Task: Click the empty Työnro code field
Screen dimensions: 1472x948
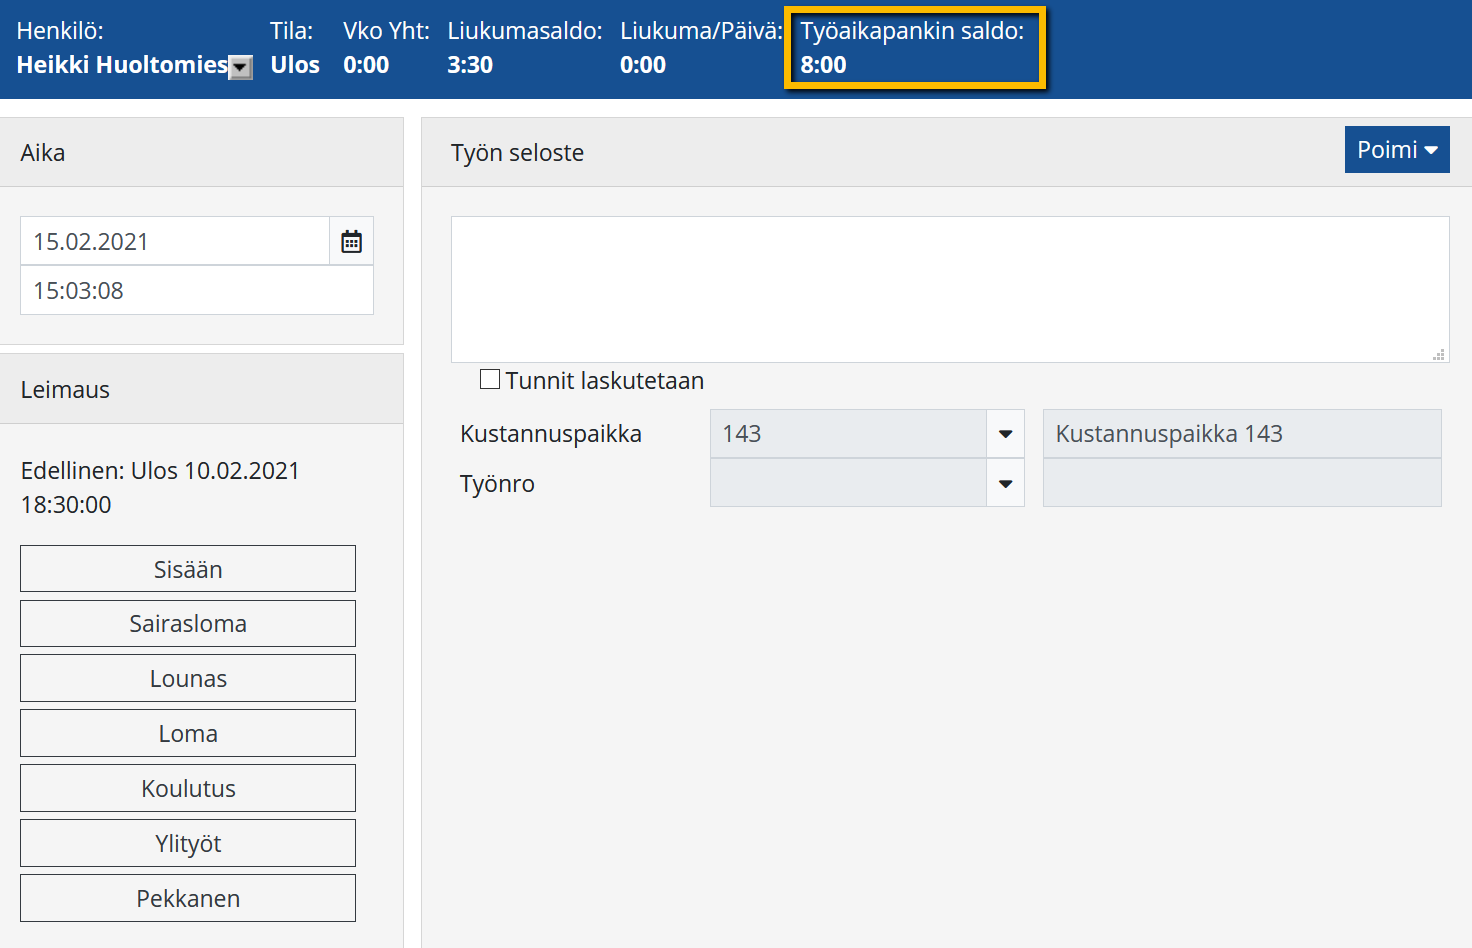Action: [x=848, y=484]
